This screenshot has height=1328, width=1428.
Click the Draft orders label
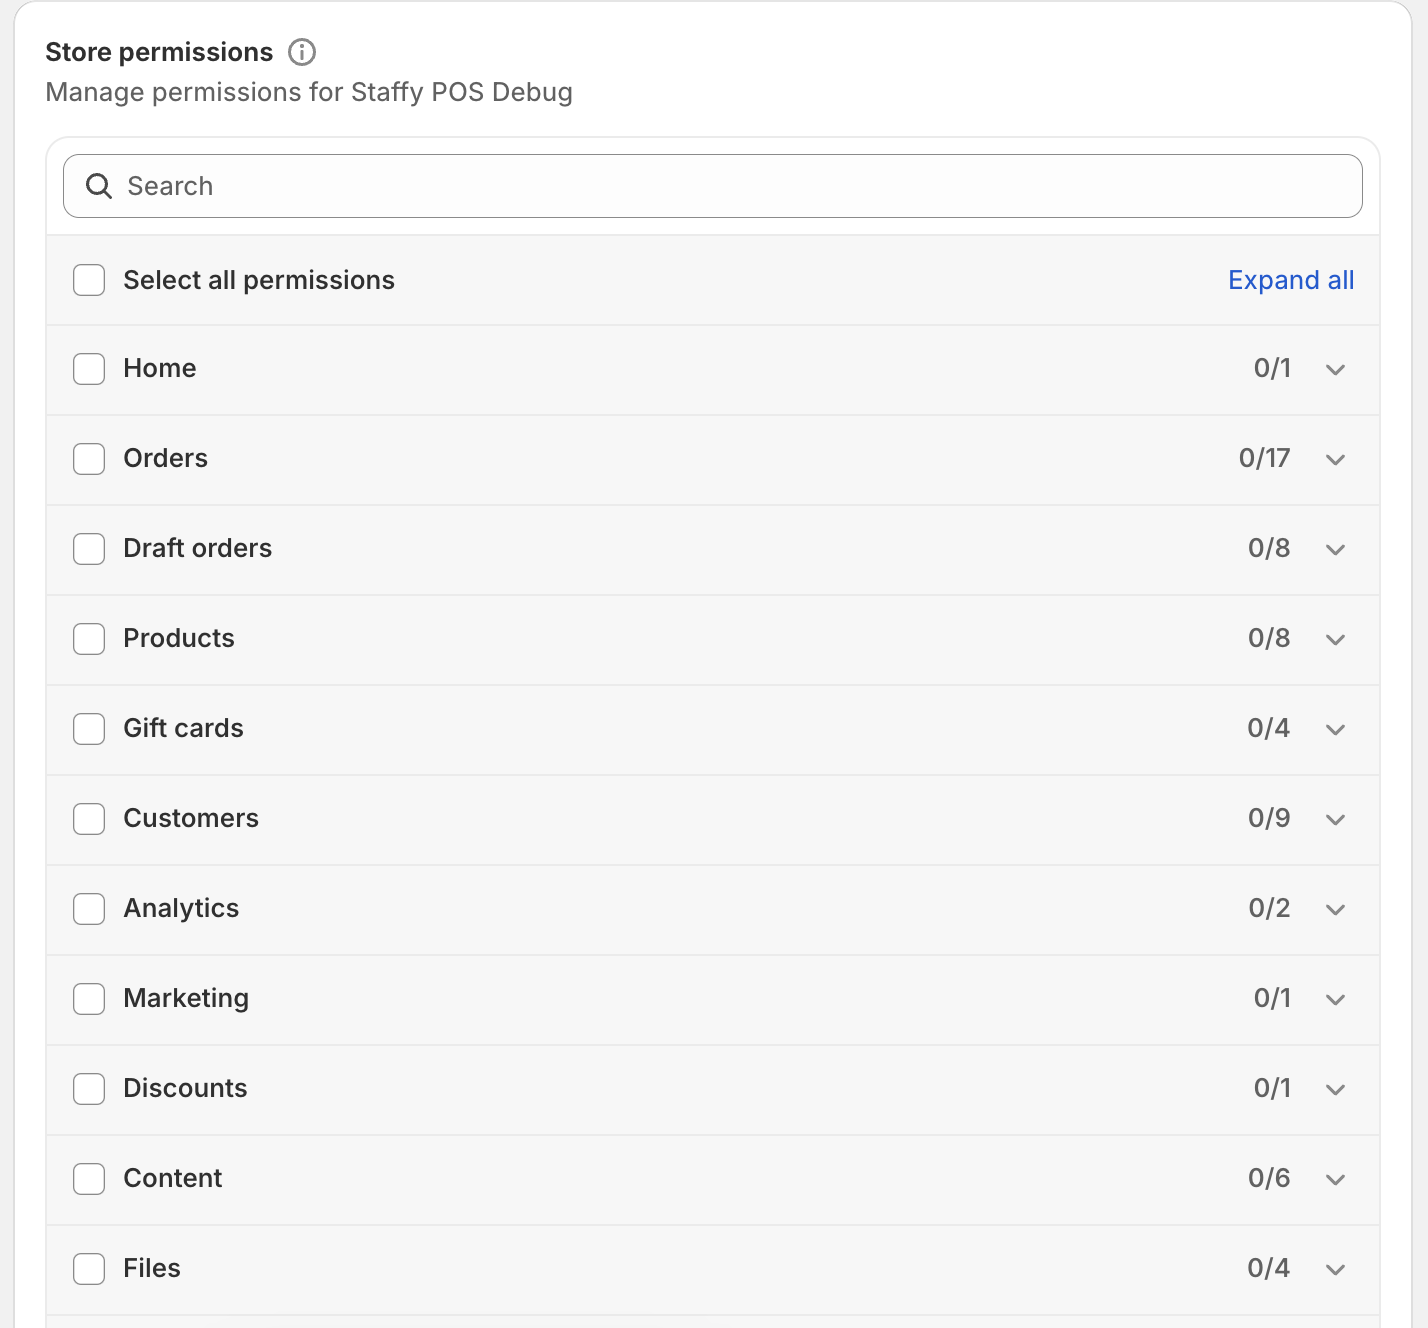[197, 548]
